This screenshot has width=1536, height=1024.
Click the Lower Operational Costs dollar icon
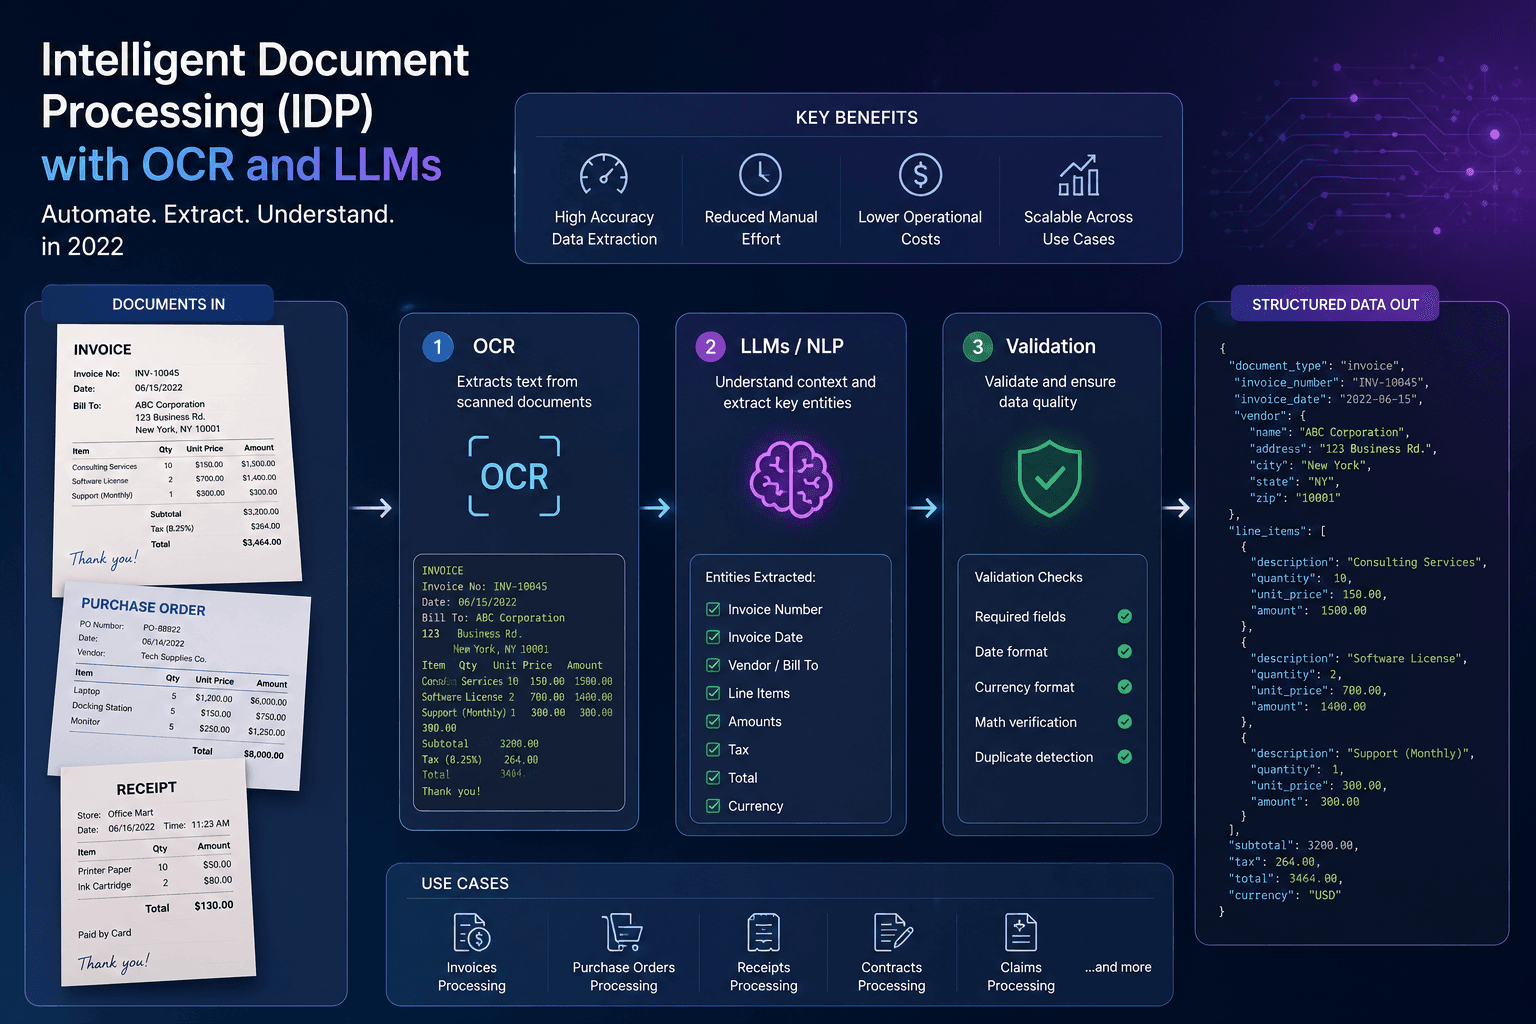click(920, 175)
